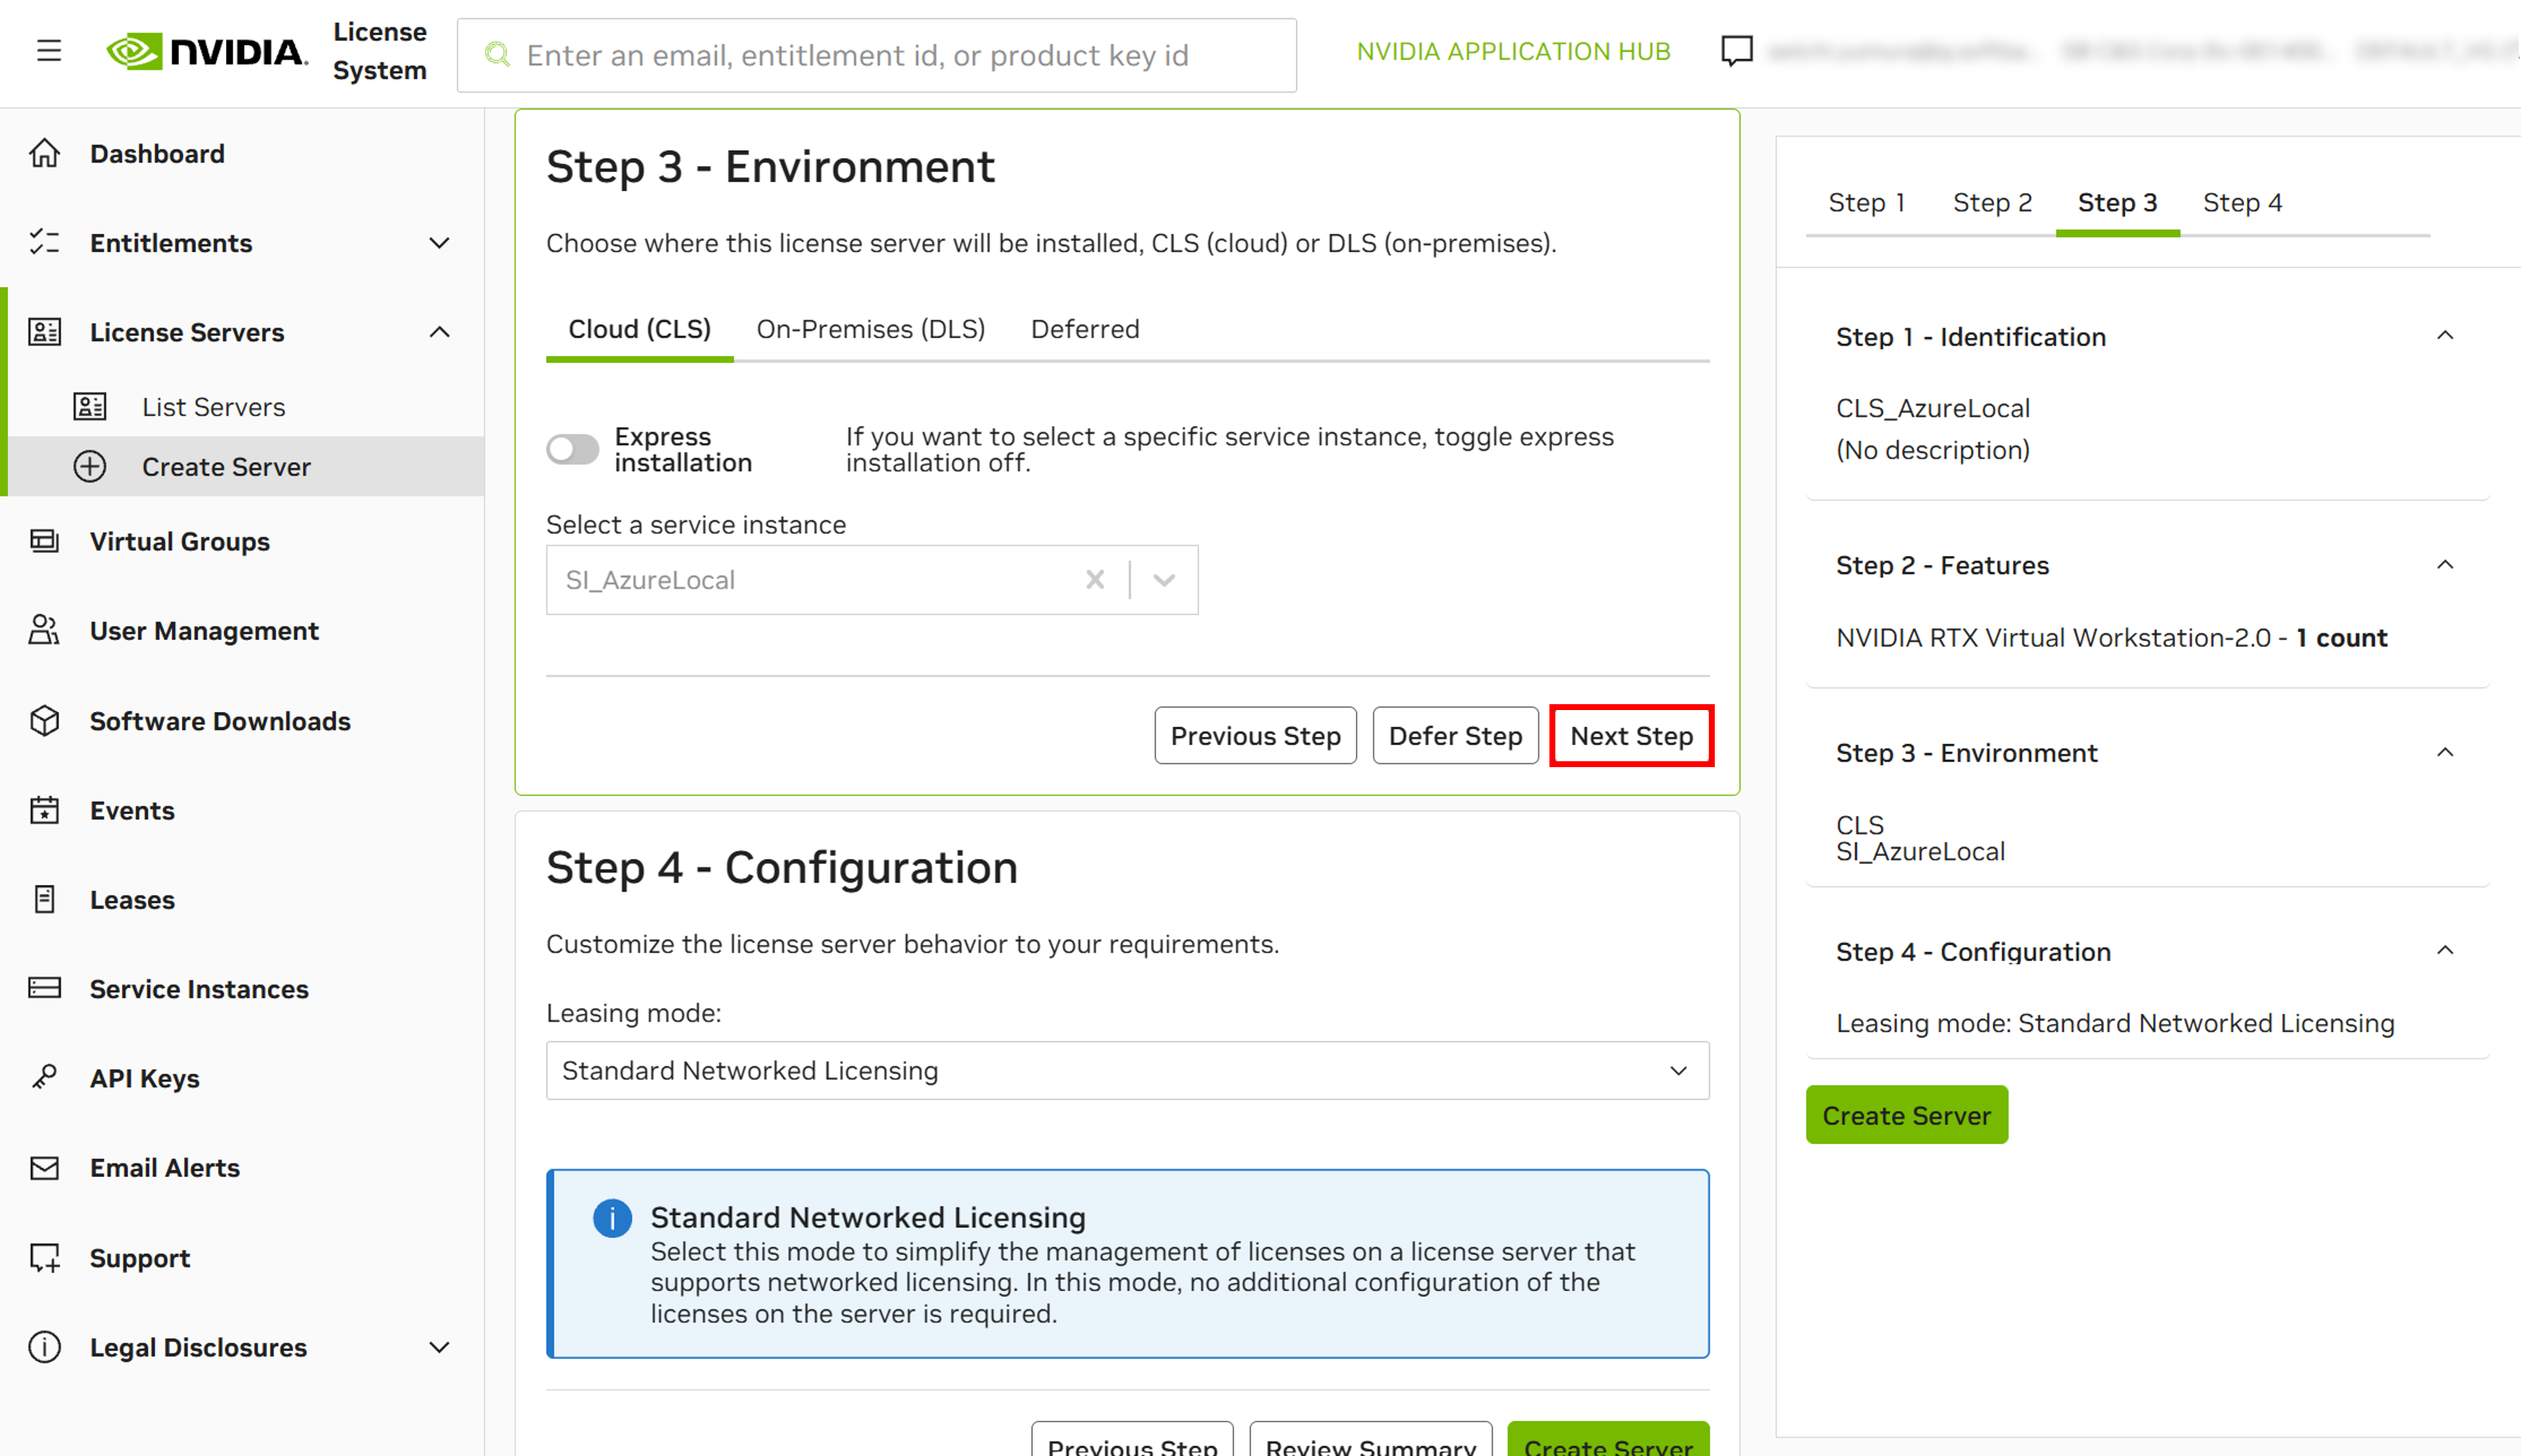Click the Virtual Groups icon
The image size is (2521, 1456).
45,542
